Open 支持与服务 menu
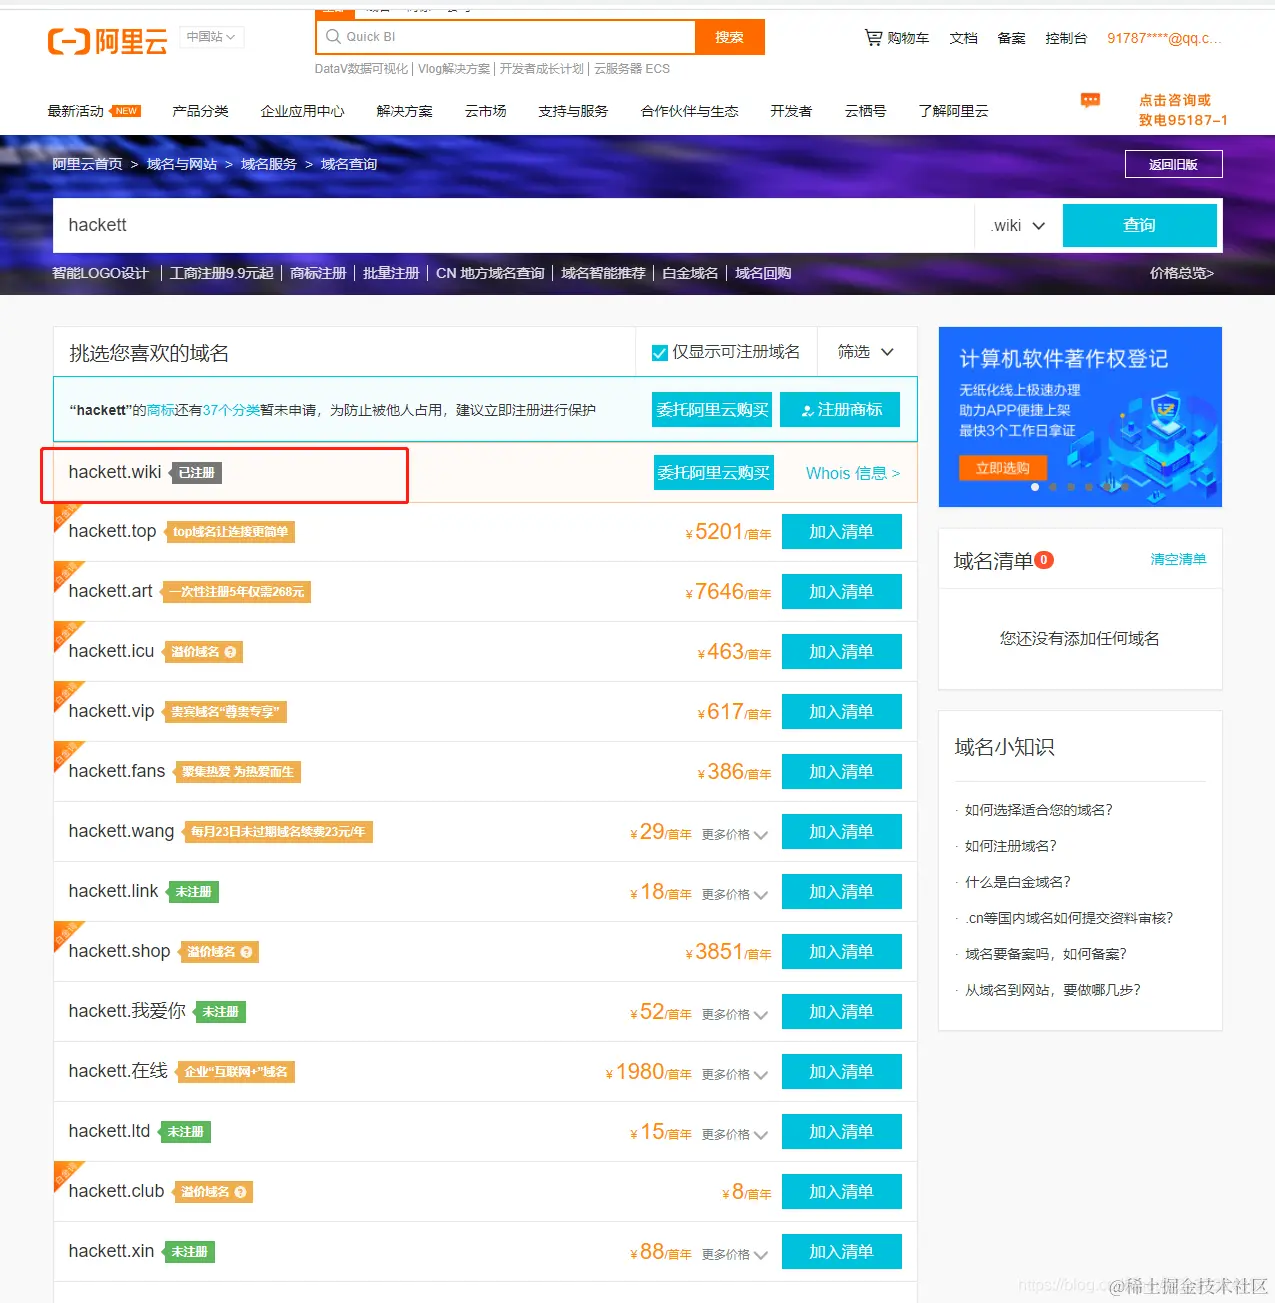This screenshot has height=1303, width=1275. click(x=573, y=111)
